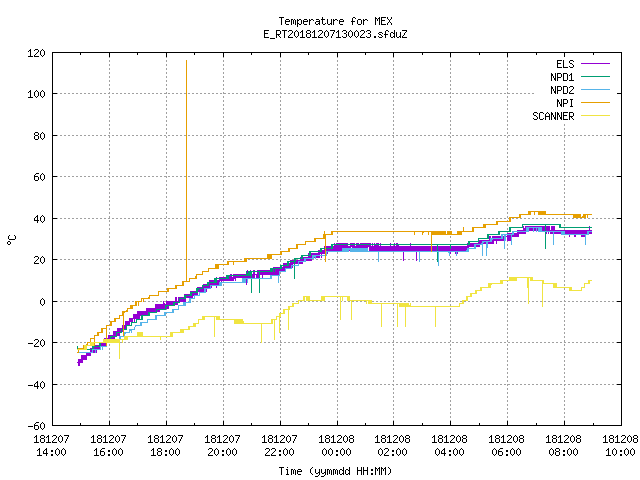Click the -60 y-axis tick label
The image size is (640, 480).
coord(36,426)
